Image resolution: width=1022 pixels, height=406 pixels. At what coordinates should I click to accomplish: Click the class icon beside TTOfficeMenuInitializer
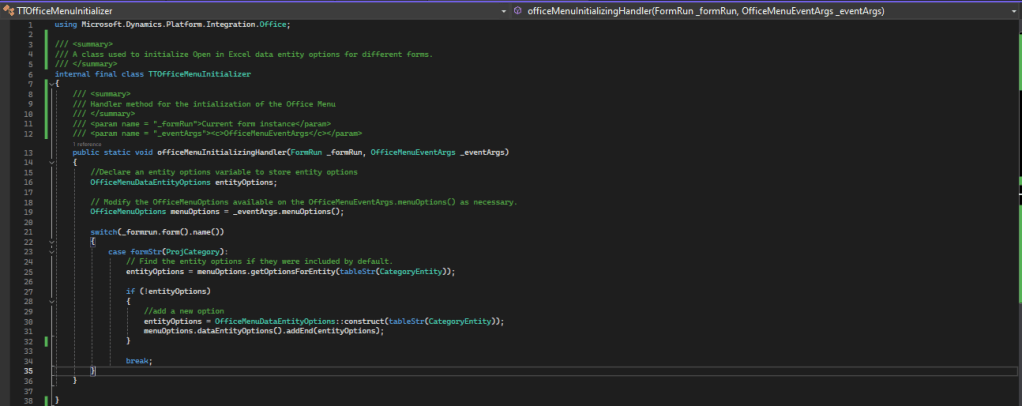pyautogui.click(x=10, y=10)
